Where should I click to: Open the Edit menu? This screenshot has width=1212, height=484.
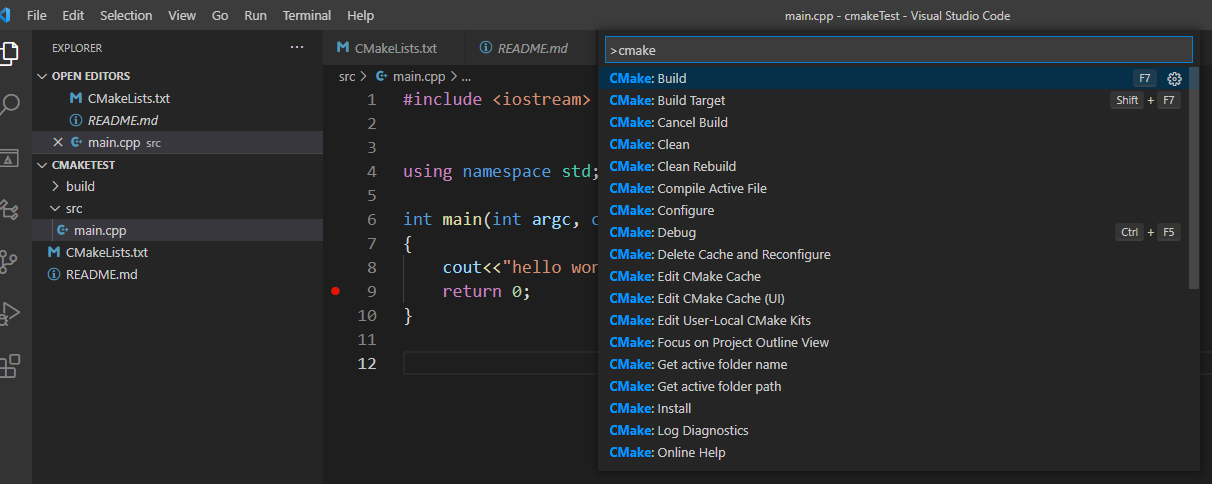(x=73, y=15)
